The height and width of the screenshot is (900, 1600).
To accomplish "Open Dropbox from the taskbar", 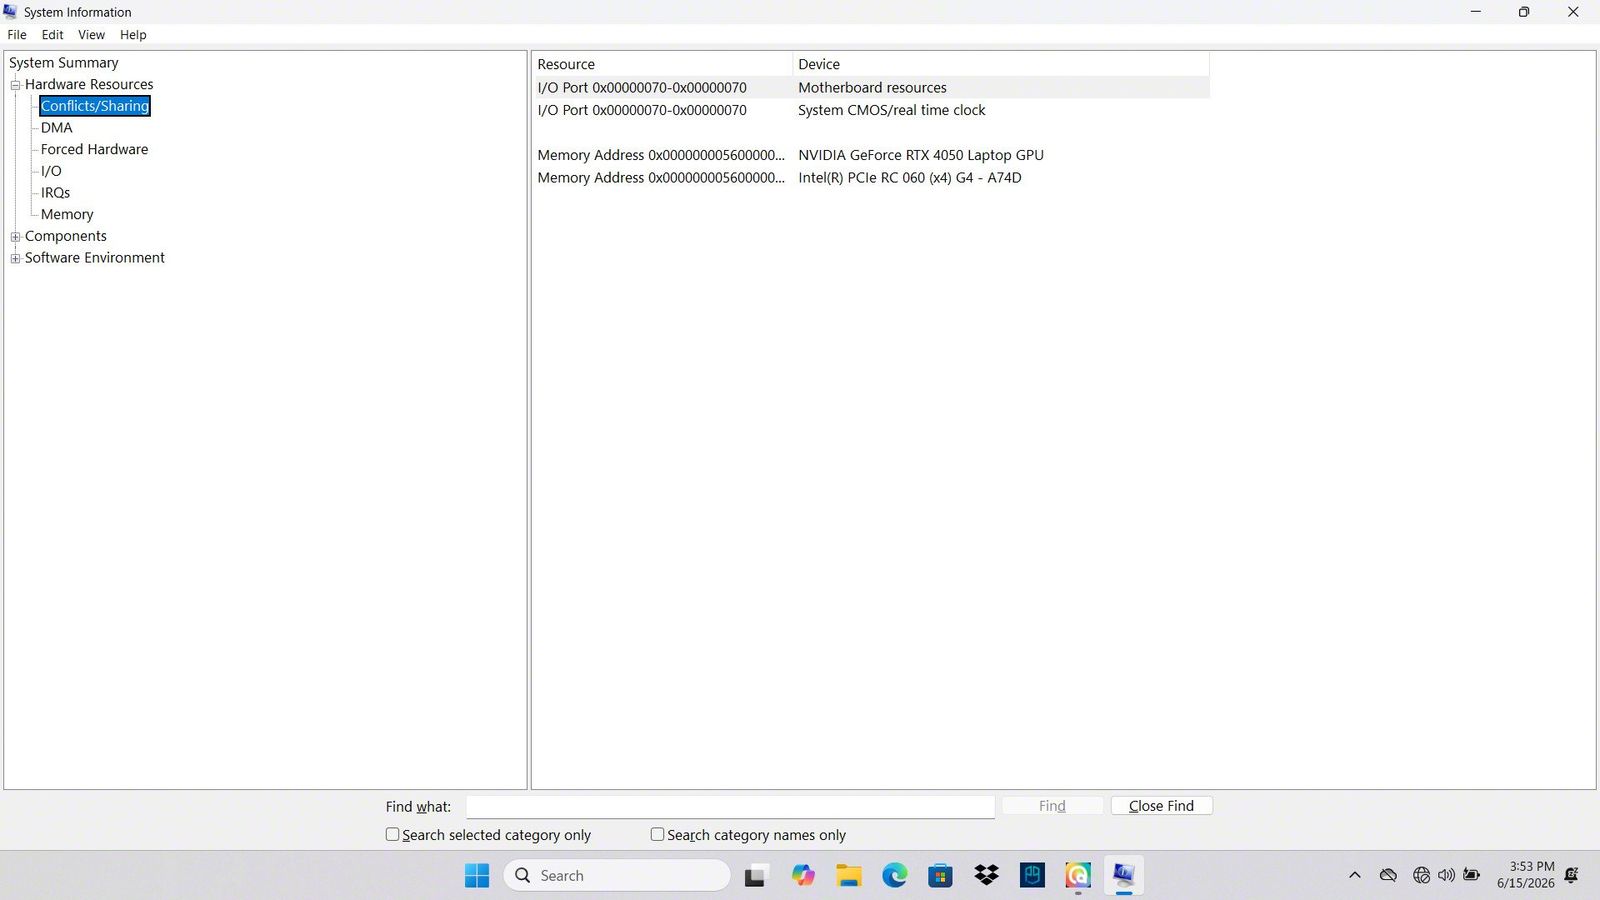I will (986, 876).
